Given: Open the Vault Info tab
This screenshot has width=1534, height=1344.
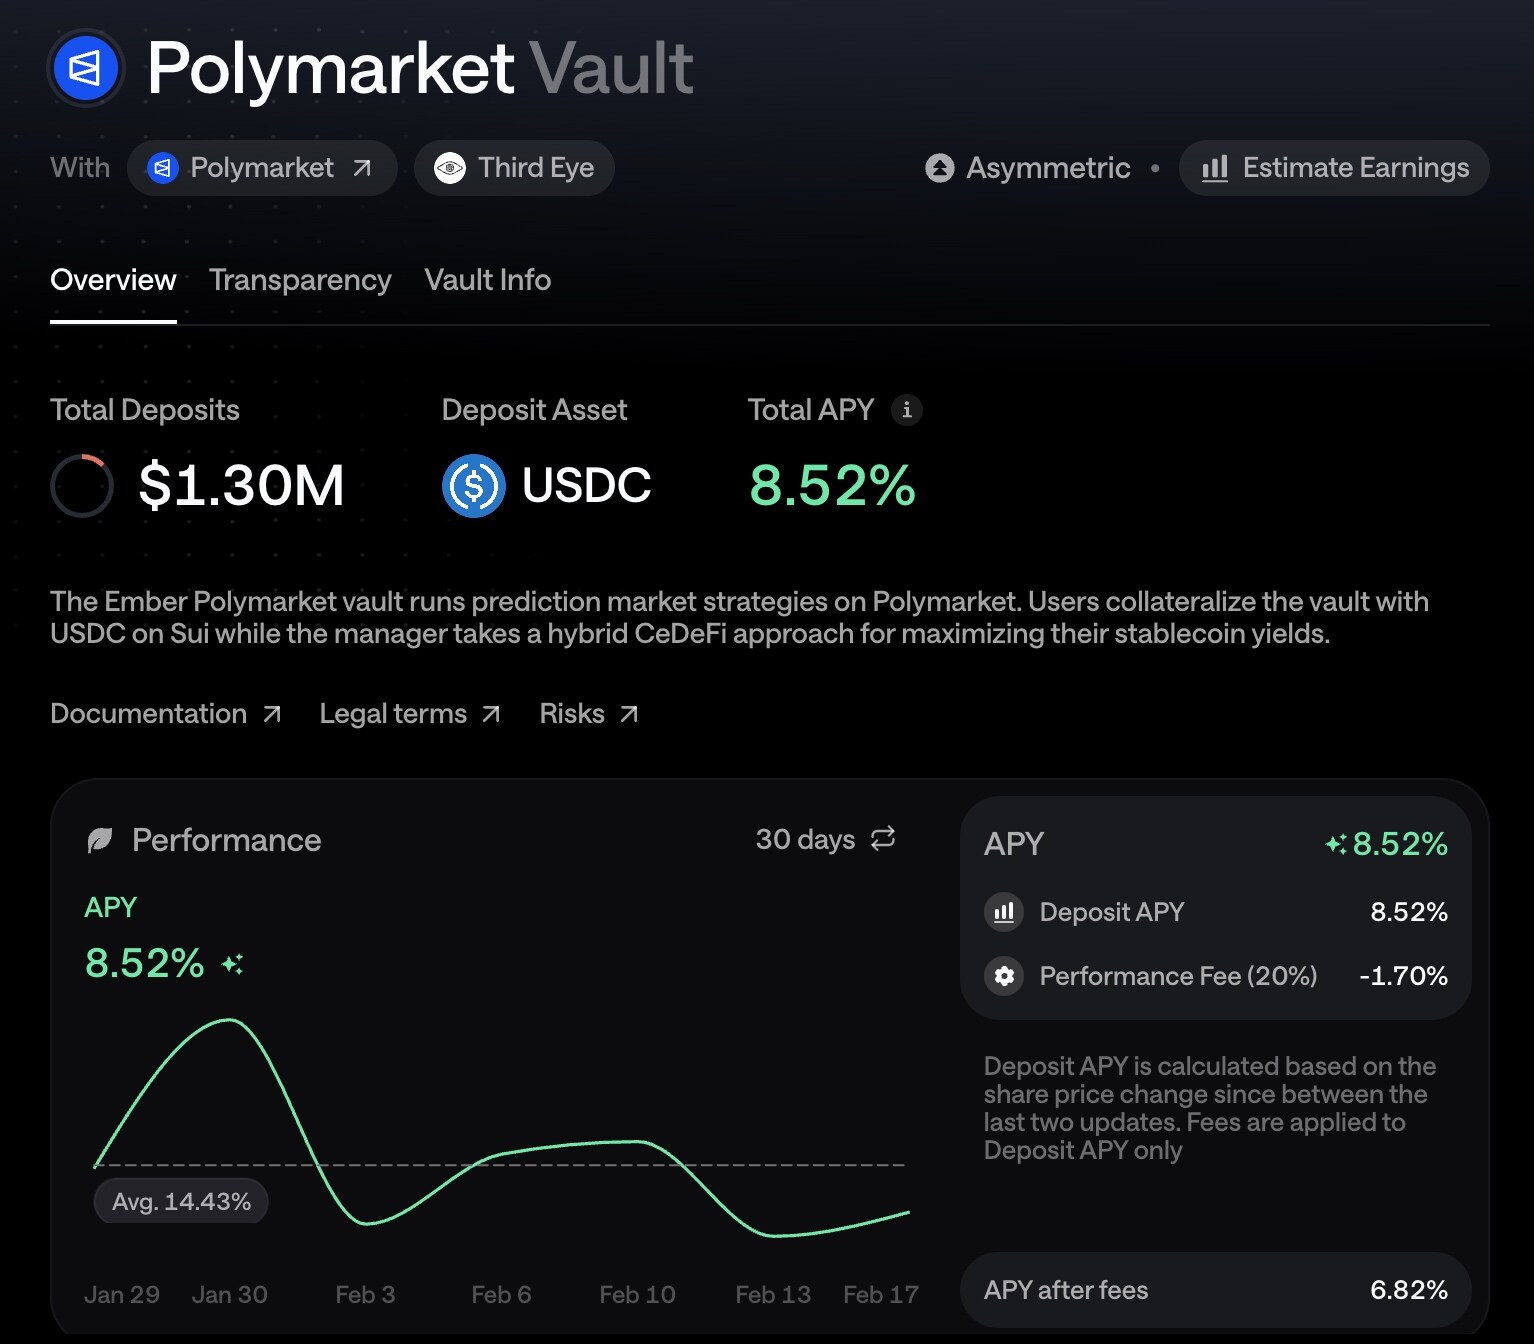Looking at the screenshot, I should (x=487, y=280).
